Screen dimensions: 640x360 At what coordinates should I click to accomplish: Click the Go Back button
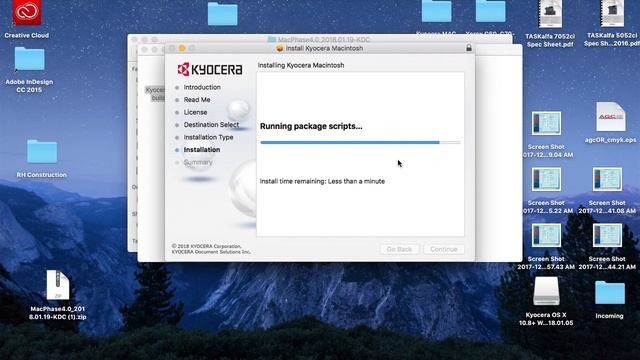coord(399,249)
